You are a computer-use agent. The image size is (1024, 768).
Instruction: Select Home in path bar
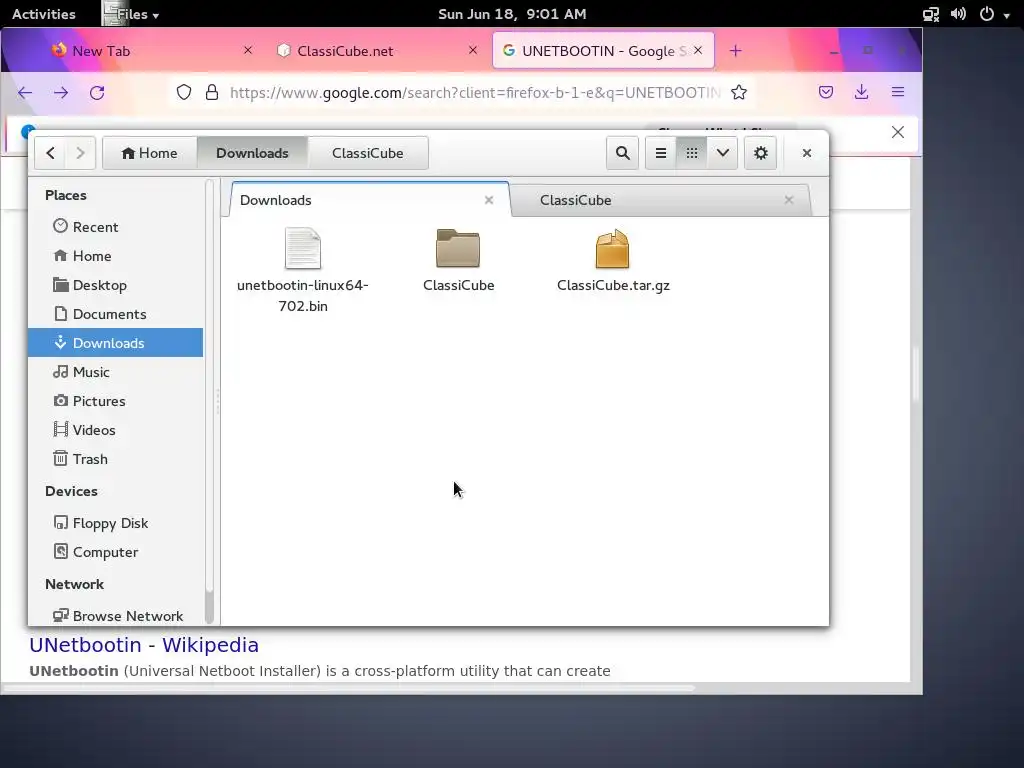(150, 153)
